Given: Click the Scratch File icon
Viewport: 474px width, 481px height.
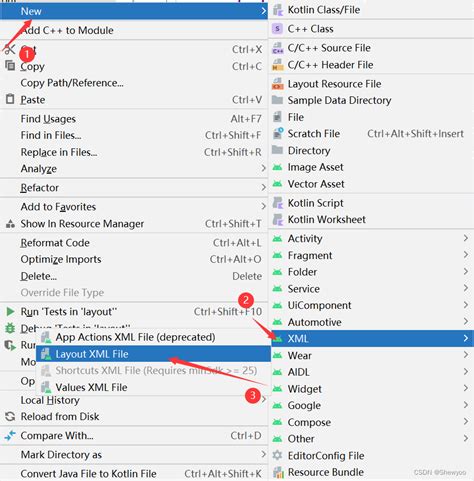Looking at the screenshot, I should 278,133.
